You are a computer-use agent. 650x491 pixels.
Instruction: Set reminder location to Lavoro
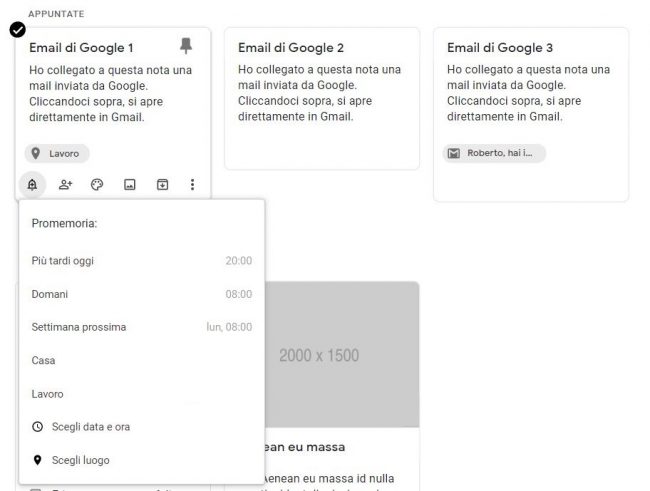pos(141,394)
